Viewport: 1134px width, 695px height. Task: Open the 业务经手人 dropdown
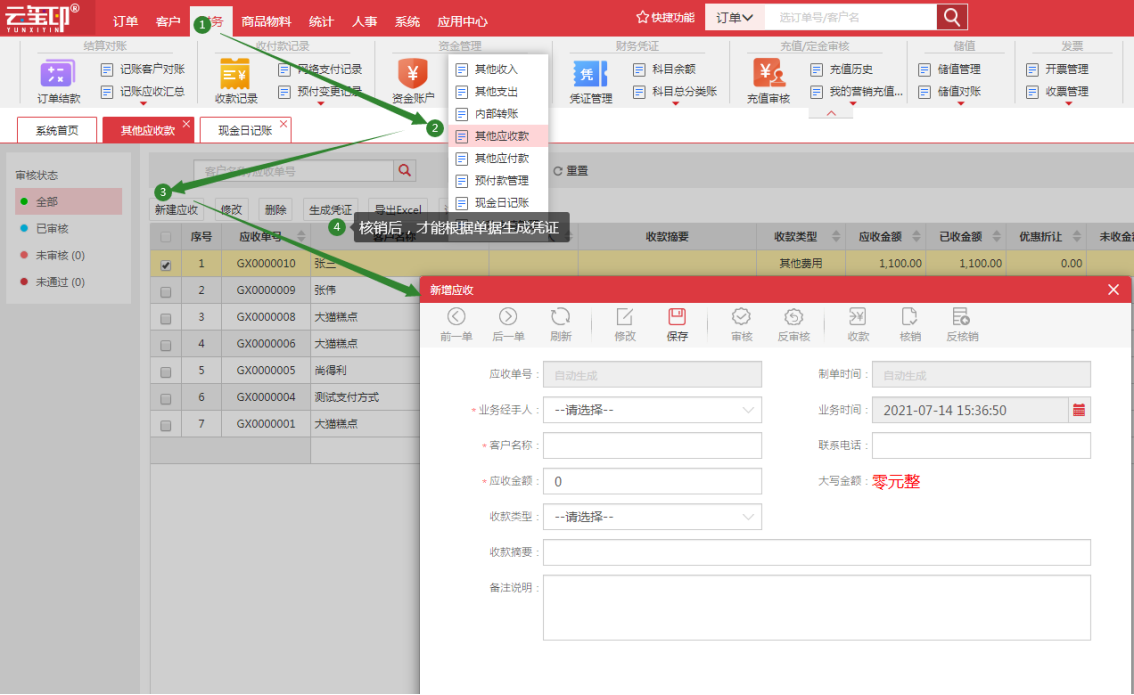[x=652, y=410]
